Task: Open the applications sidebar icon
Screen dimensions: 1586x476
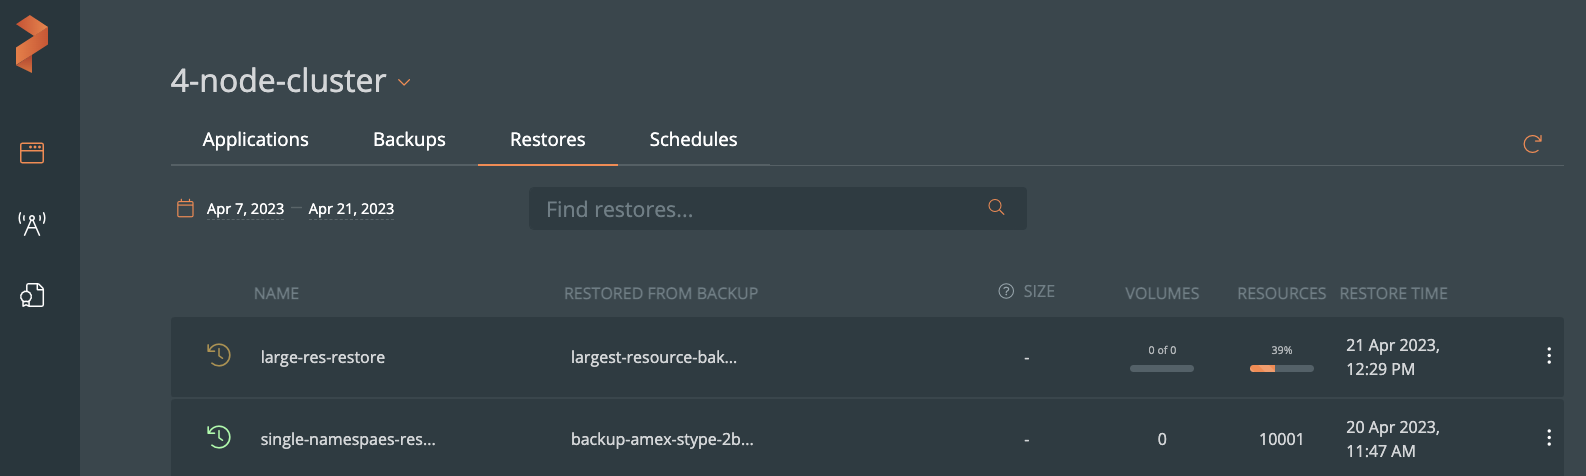Action: coord(32,153)
